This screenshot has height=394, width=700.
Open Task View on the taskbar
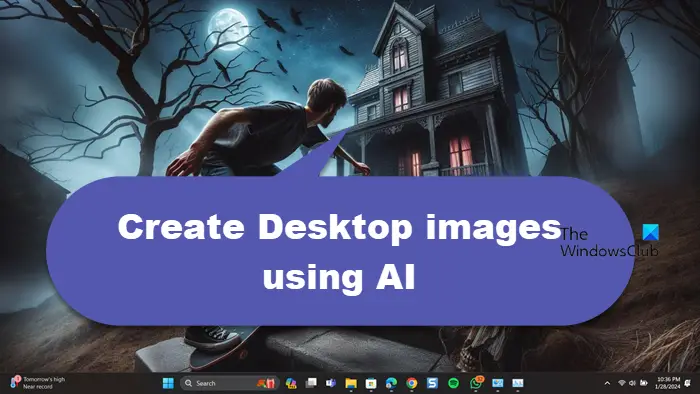pos(311,383)
